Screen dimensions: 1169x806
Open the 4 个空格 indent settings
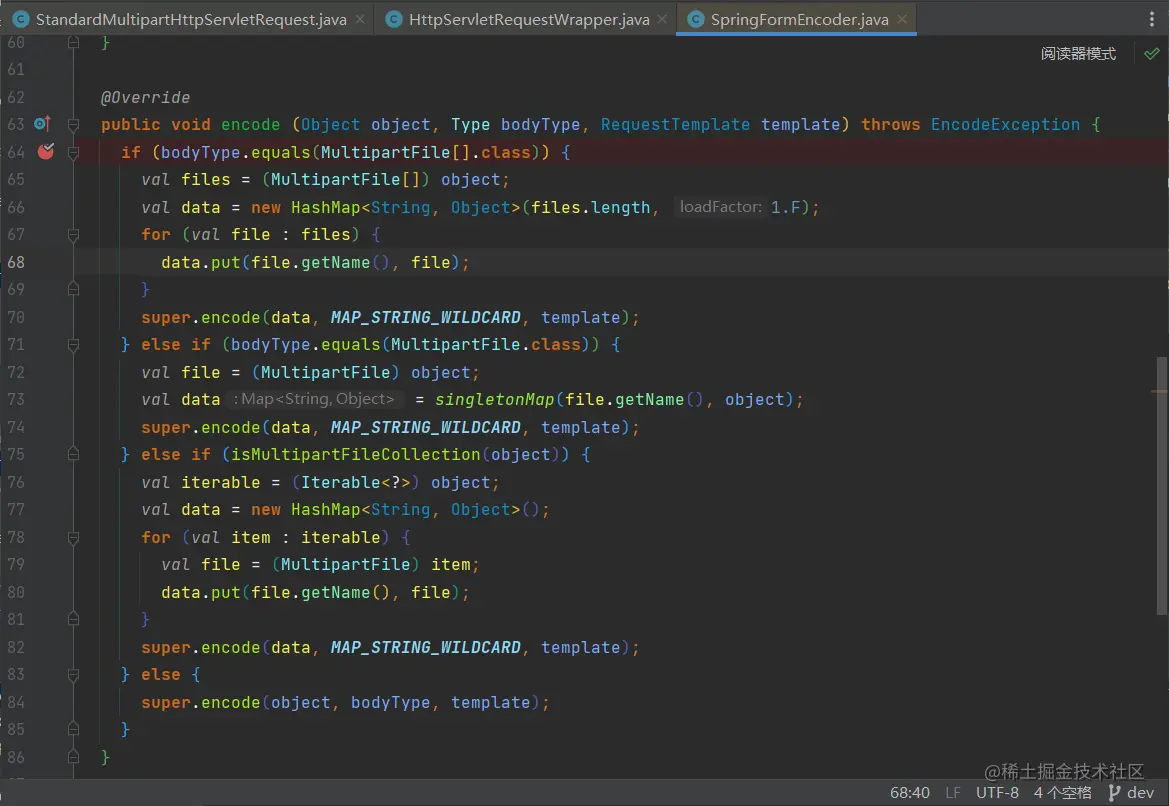pyautogui.click(x=1062, y=793)
